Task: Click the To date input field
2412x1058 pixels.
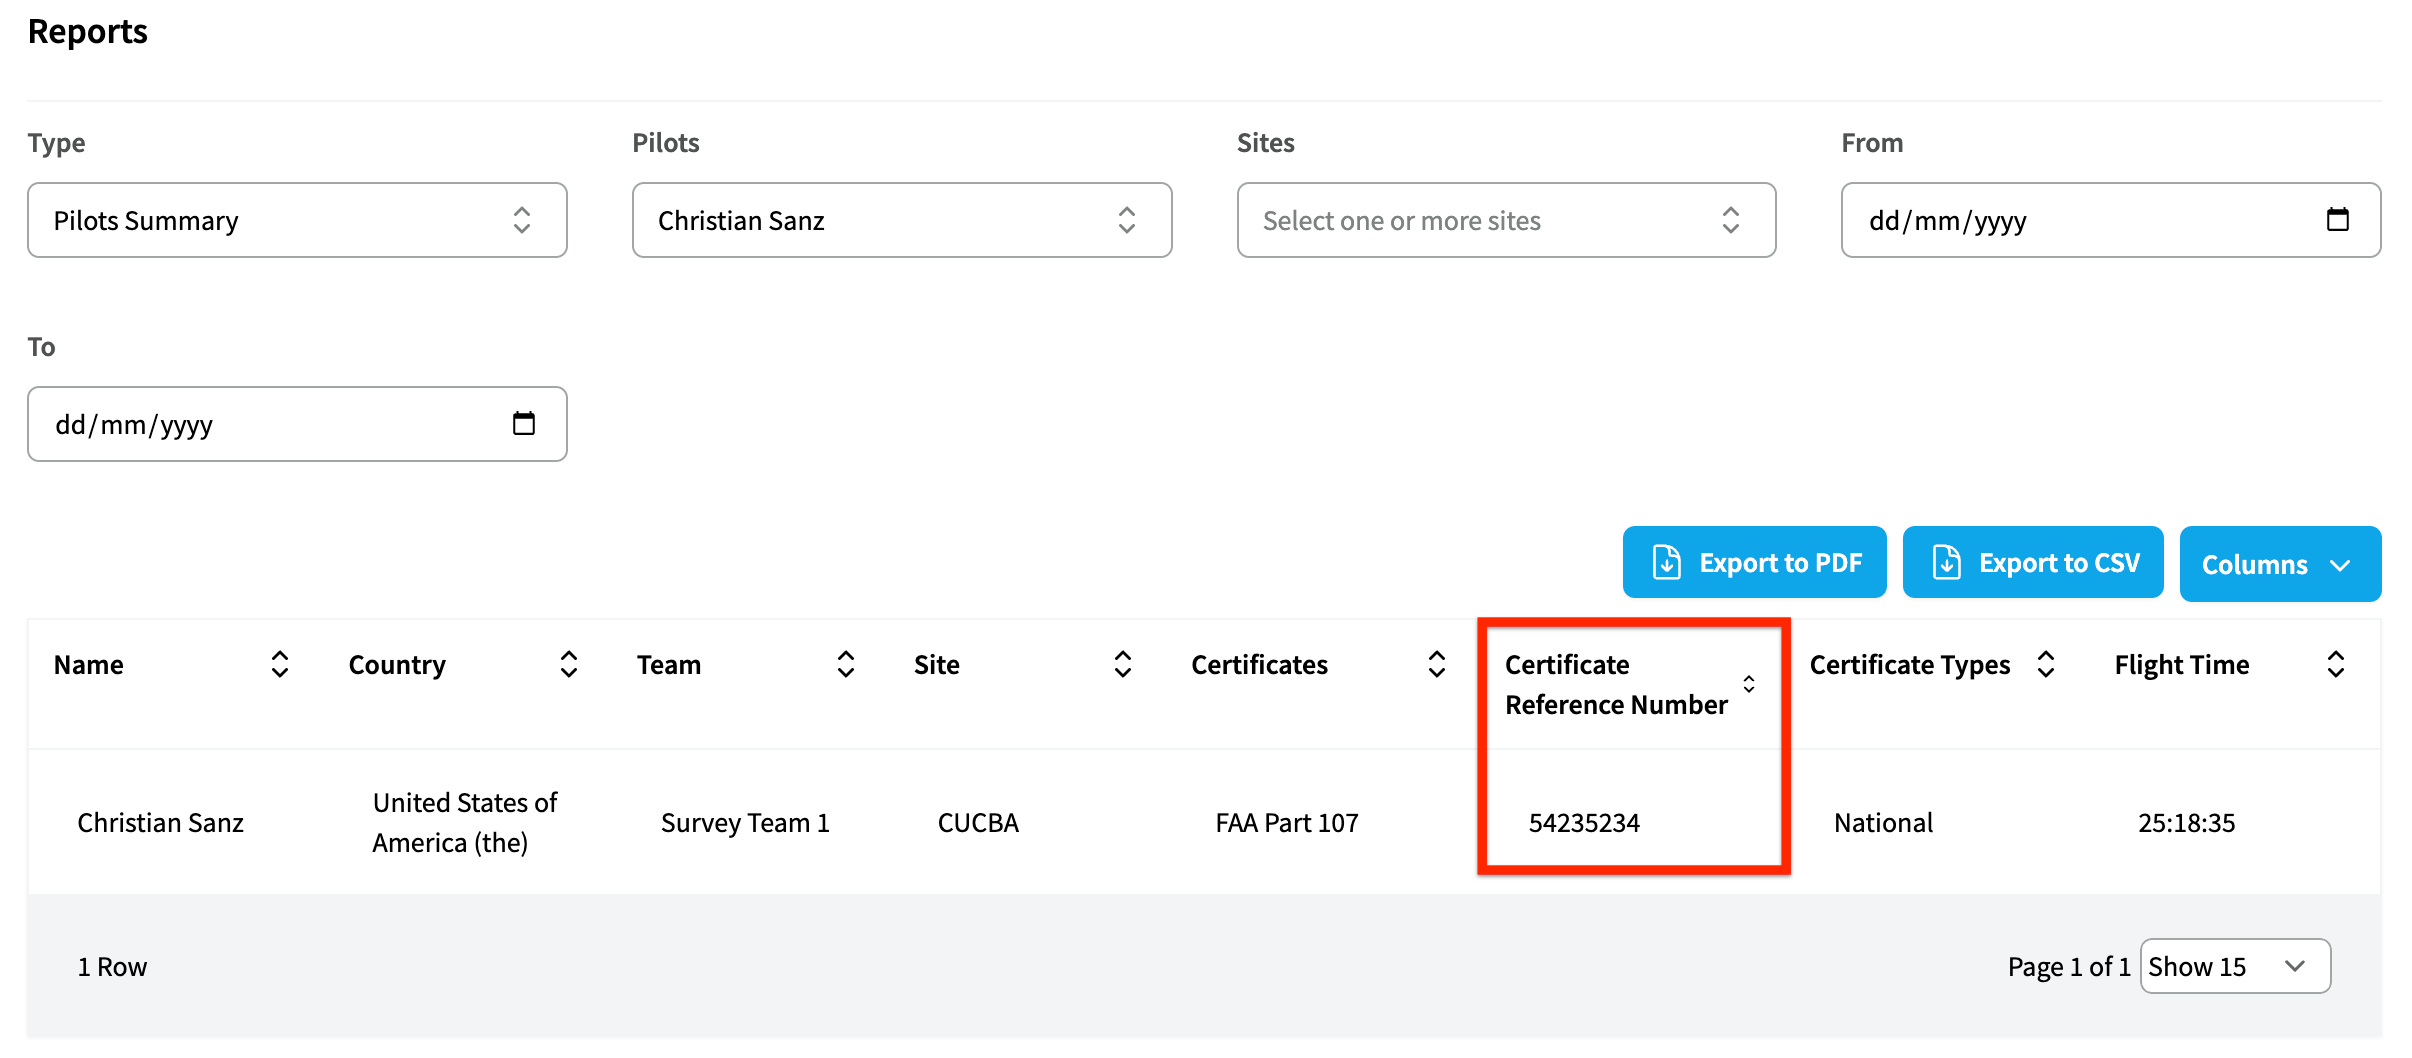Action: [250, 423]
